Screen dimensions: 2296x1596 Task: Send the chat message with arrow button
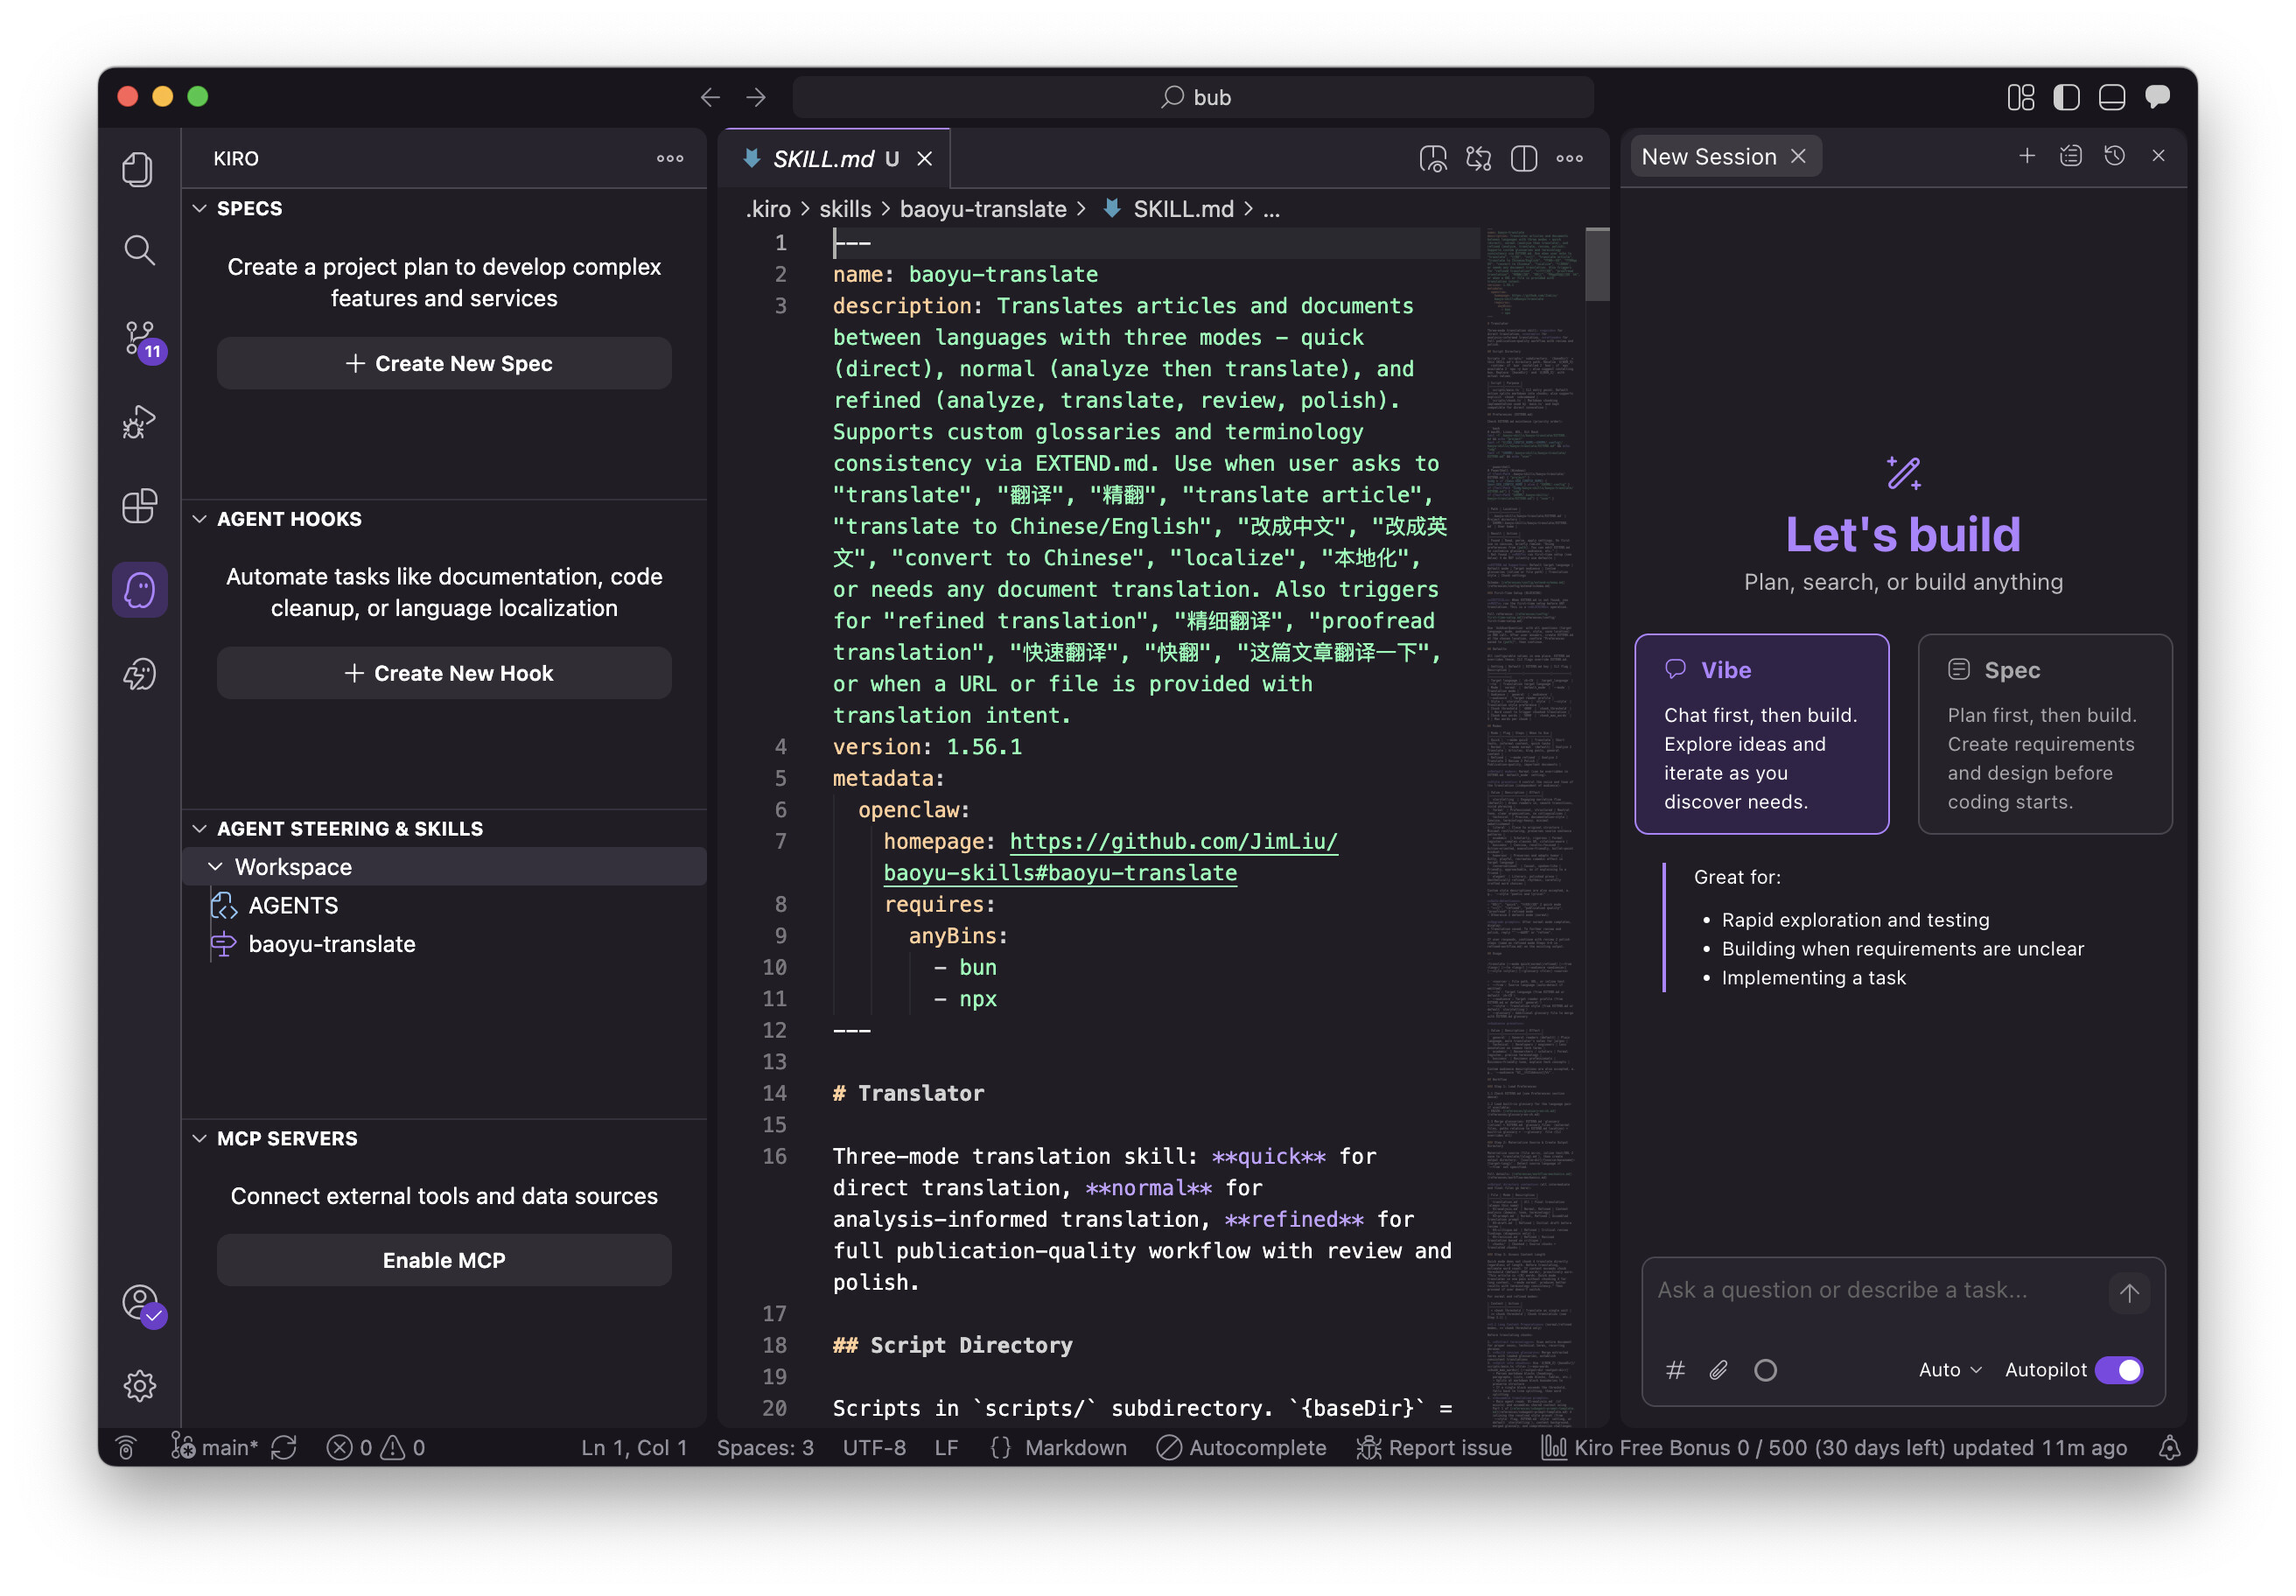pos(2129,1292)
